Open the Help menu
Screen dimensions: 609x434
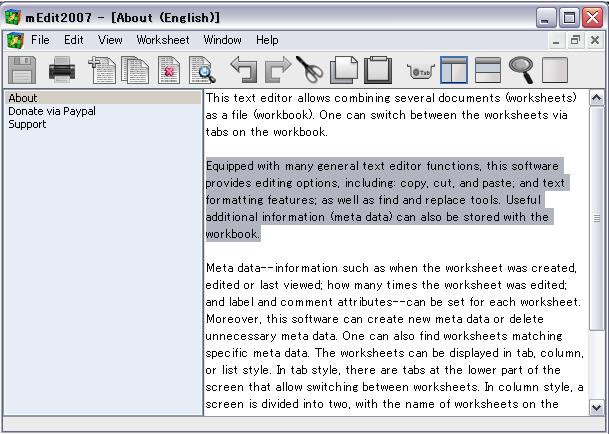[x=267, y=40]
